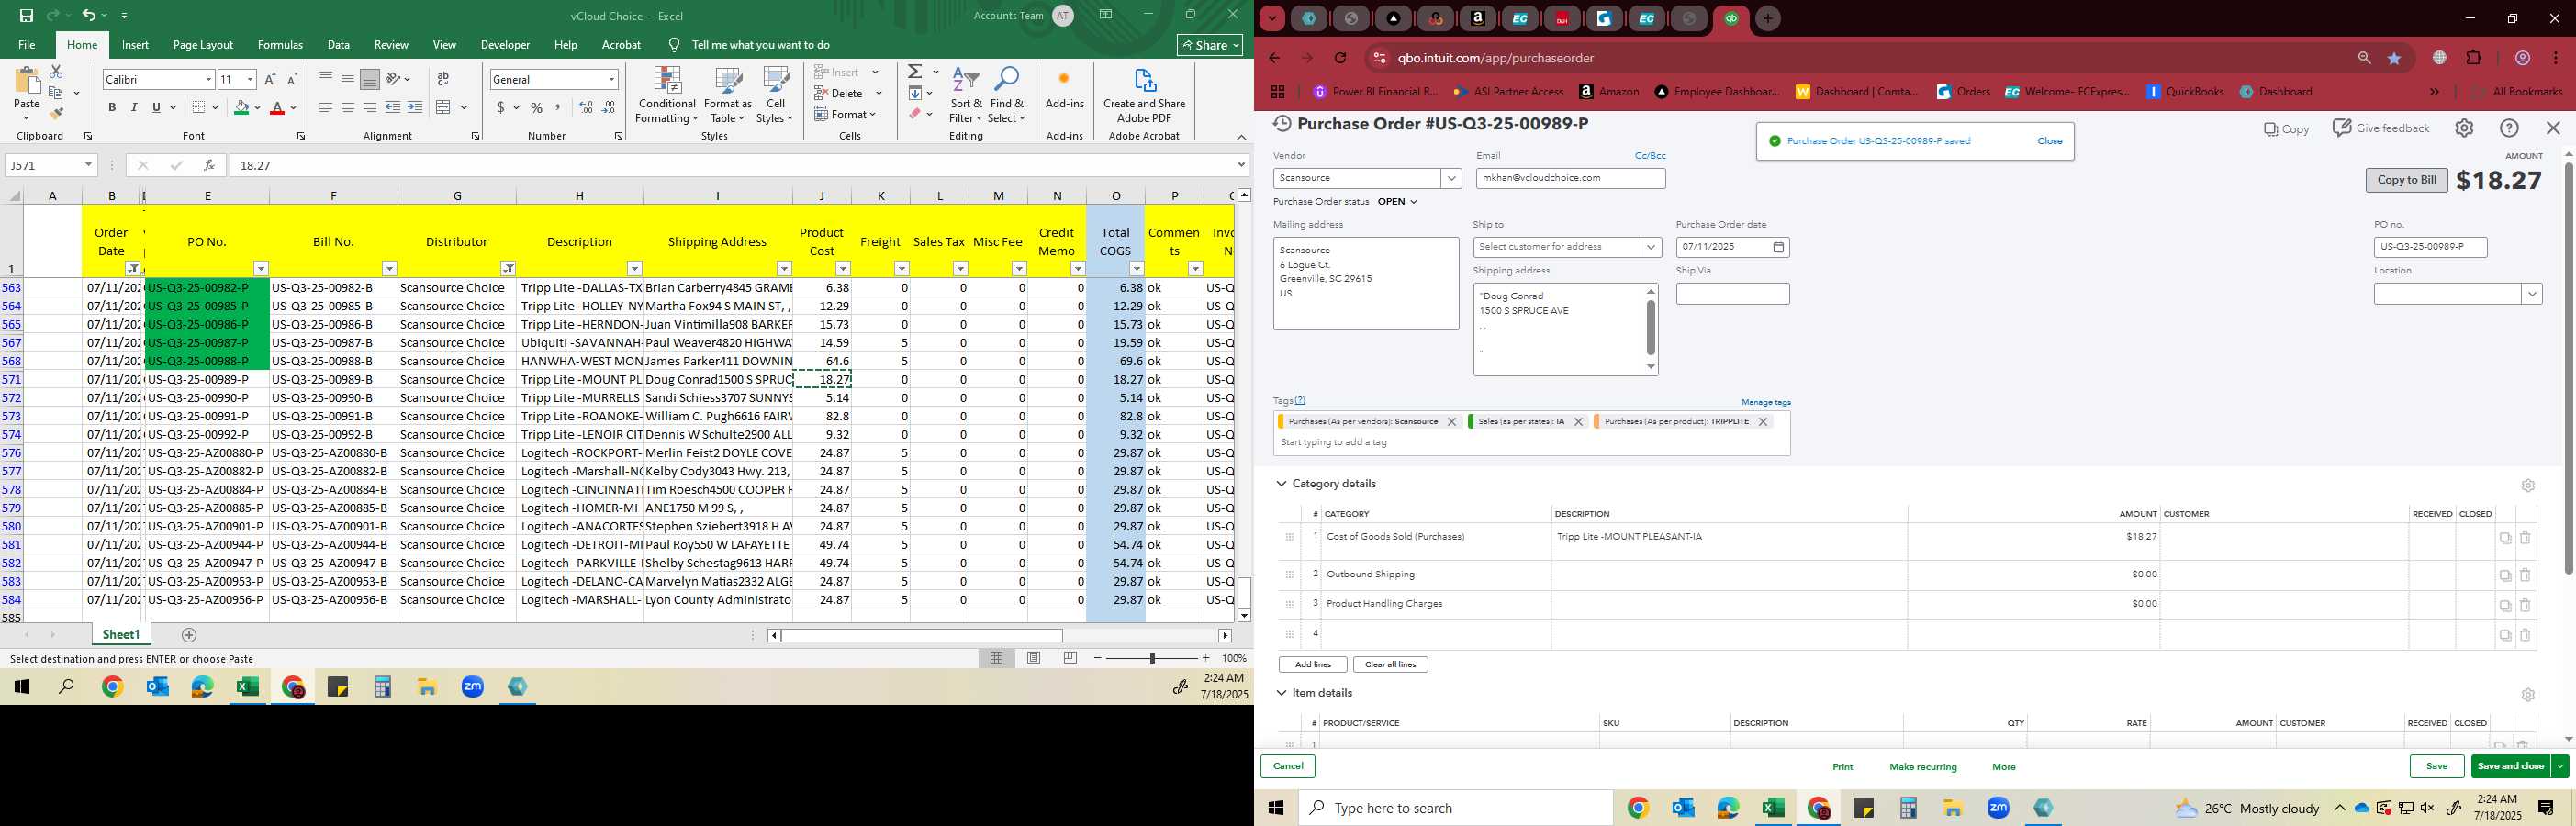This screenshot has height=826, width=2576.
Task: Open Purchase Order status OPEN dropdown
Action: click(1397, 202)
